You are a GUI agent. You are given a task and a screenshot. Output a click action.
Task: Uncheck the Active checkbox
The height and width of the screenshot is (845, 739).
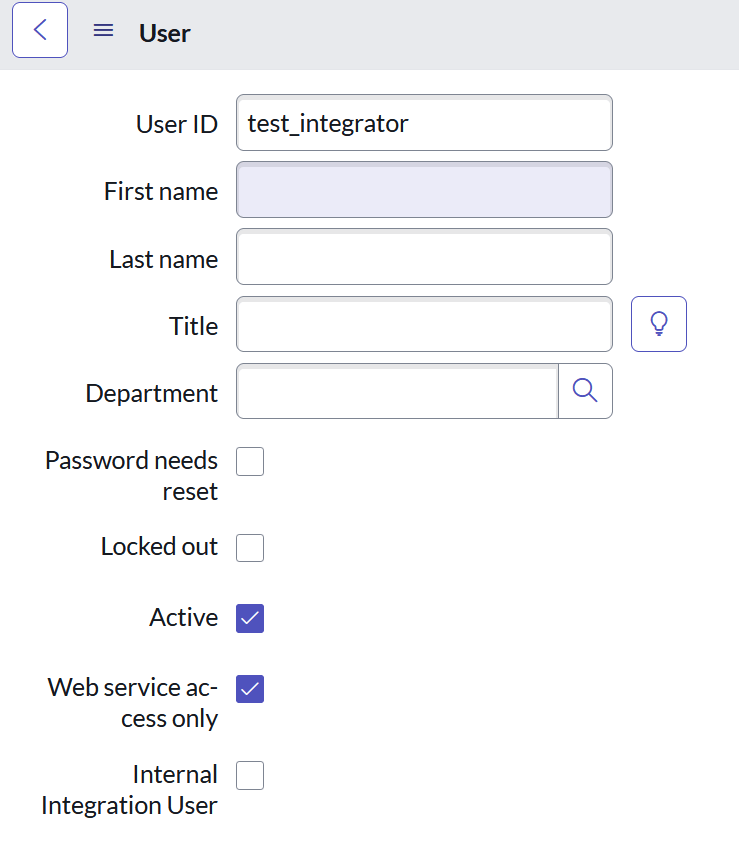250,619
